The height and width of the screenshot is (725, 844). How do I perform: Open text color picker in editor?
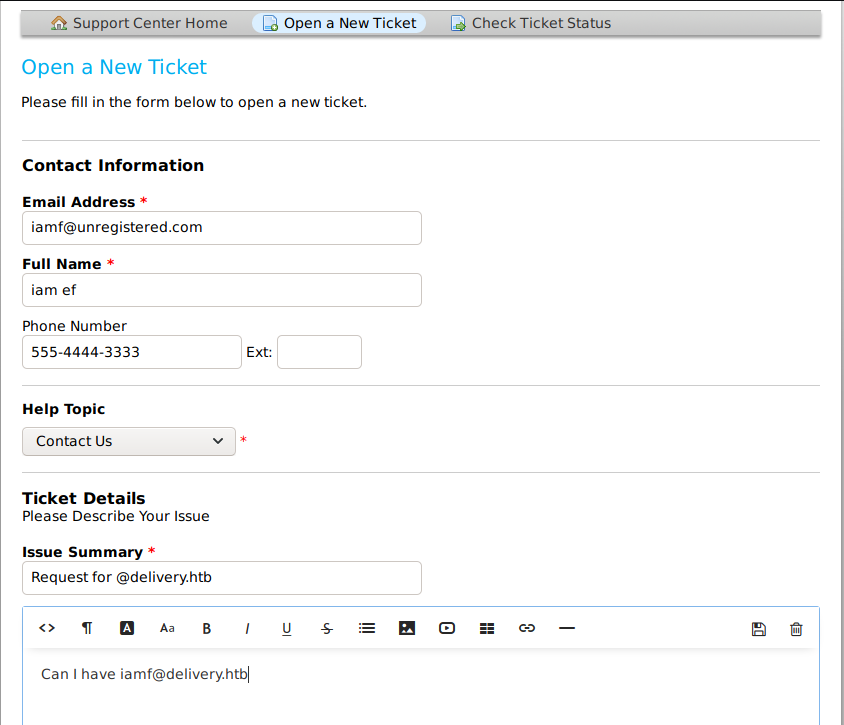pyautogui.click(x=127, y=628)
